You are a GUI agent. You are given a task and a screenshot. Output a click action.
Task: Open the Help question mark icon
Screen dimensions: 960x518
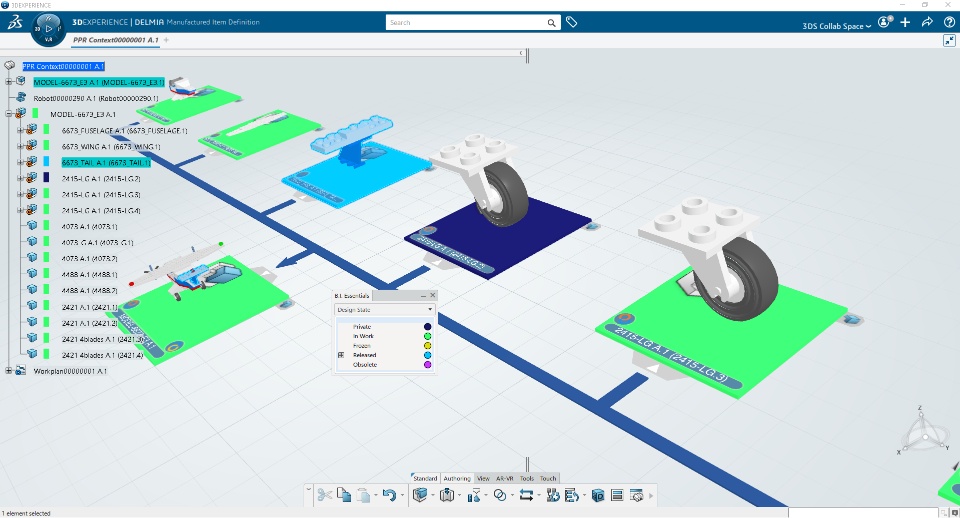click(x=949, y=22)
